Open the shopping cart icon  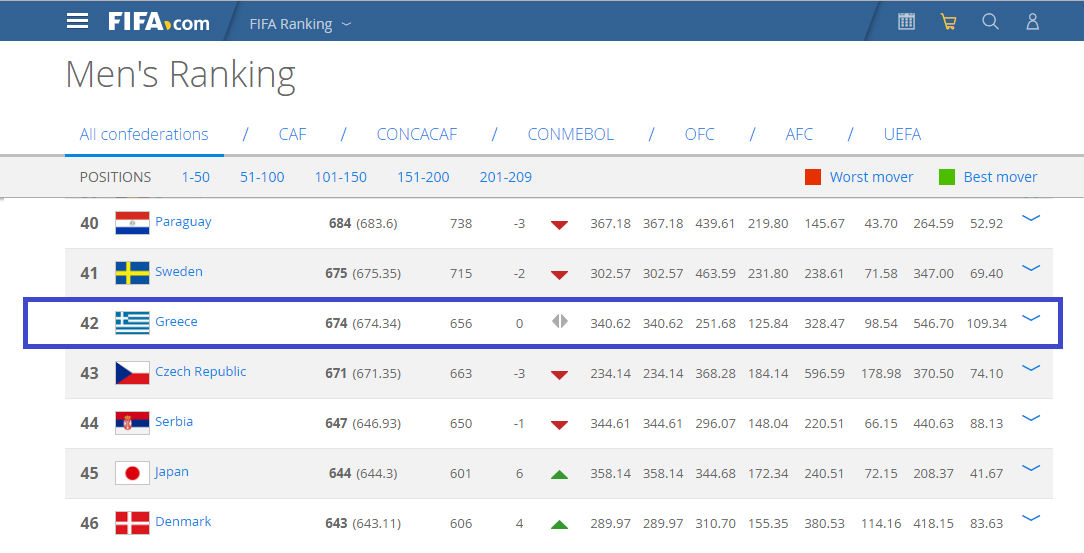948,21
